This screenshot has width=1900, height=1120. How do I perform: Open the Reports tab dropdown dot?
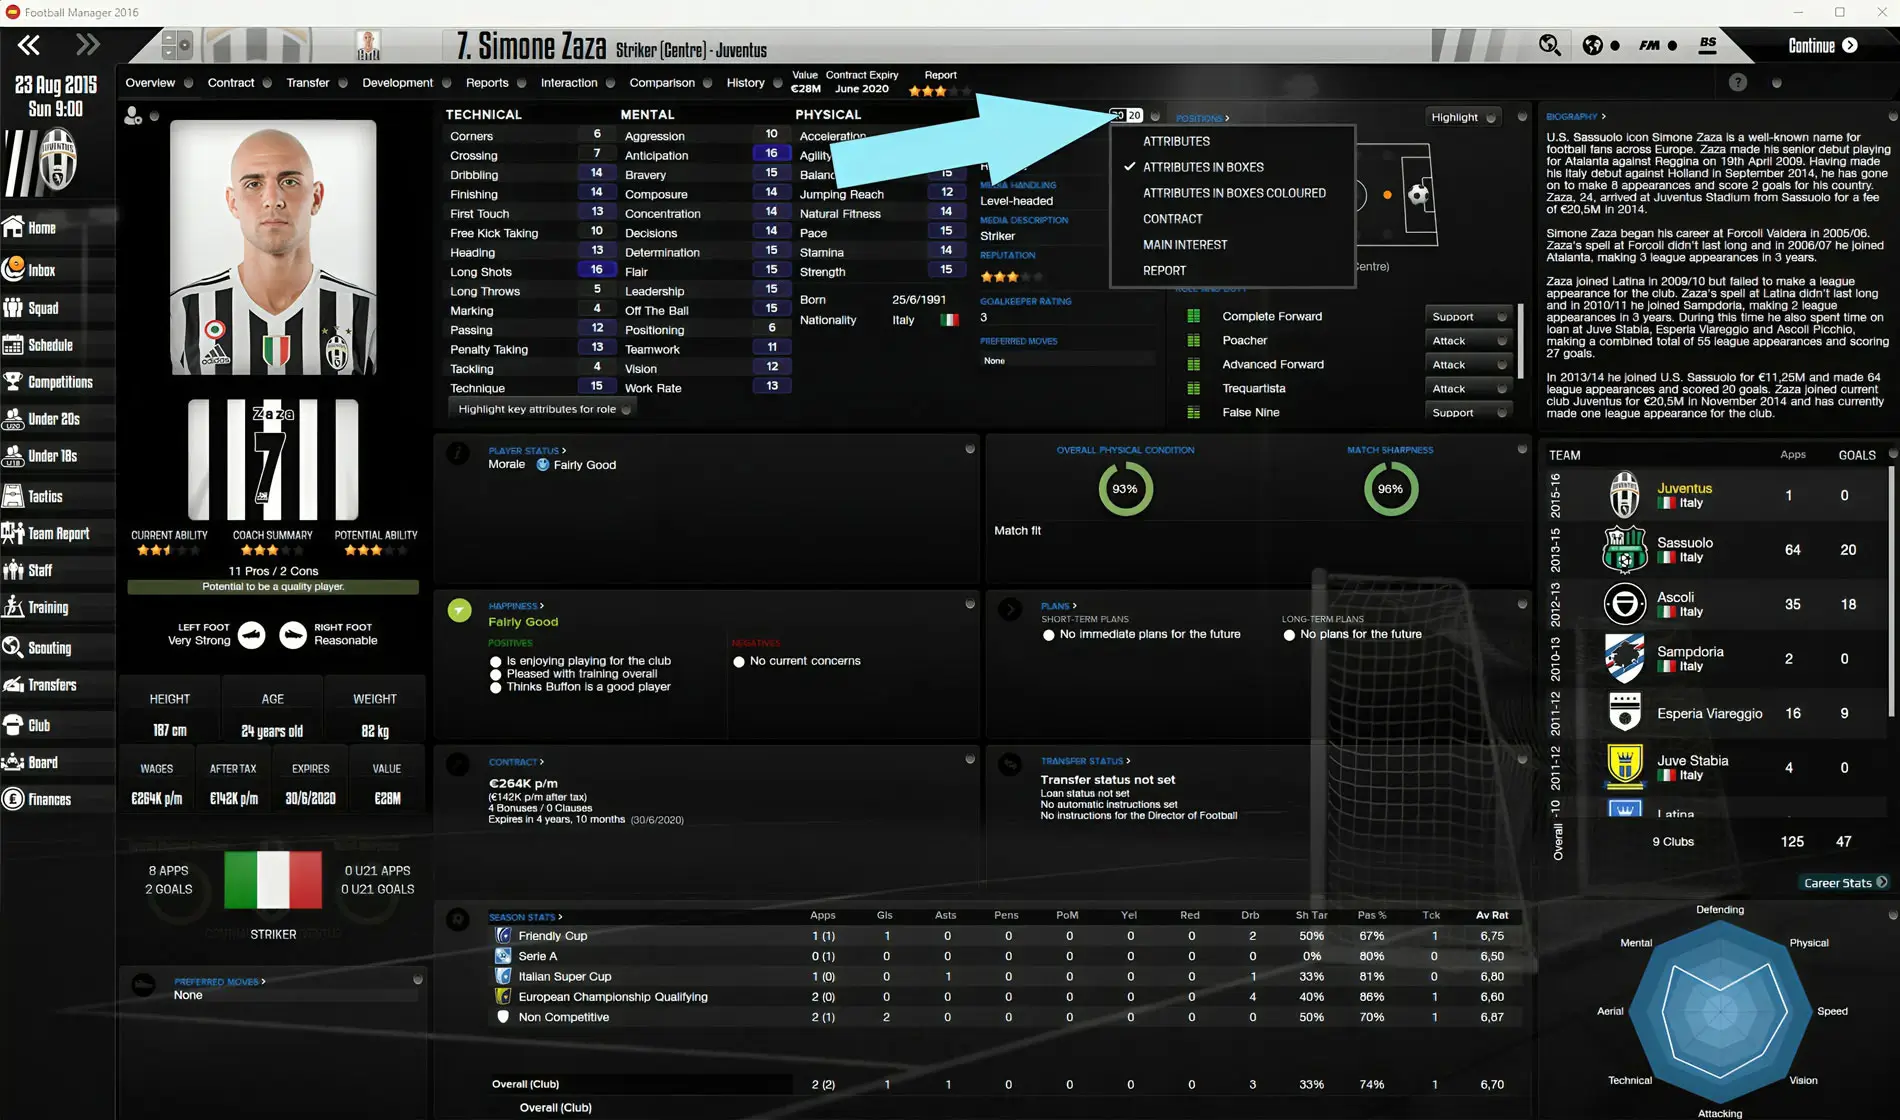coord(522,83)
